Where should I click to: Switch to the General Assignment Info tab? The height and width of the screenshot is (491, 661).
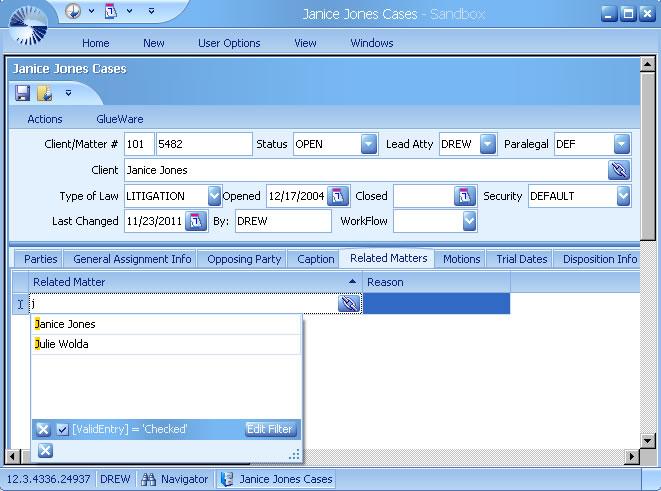pyautogui.click(x=132, y=259)
